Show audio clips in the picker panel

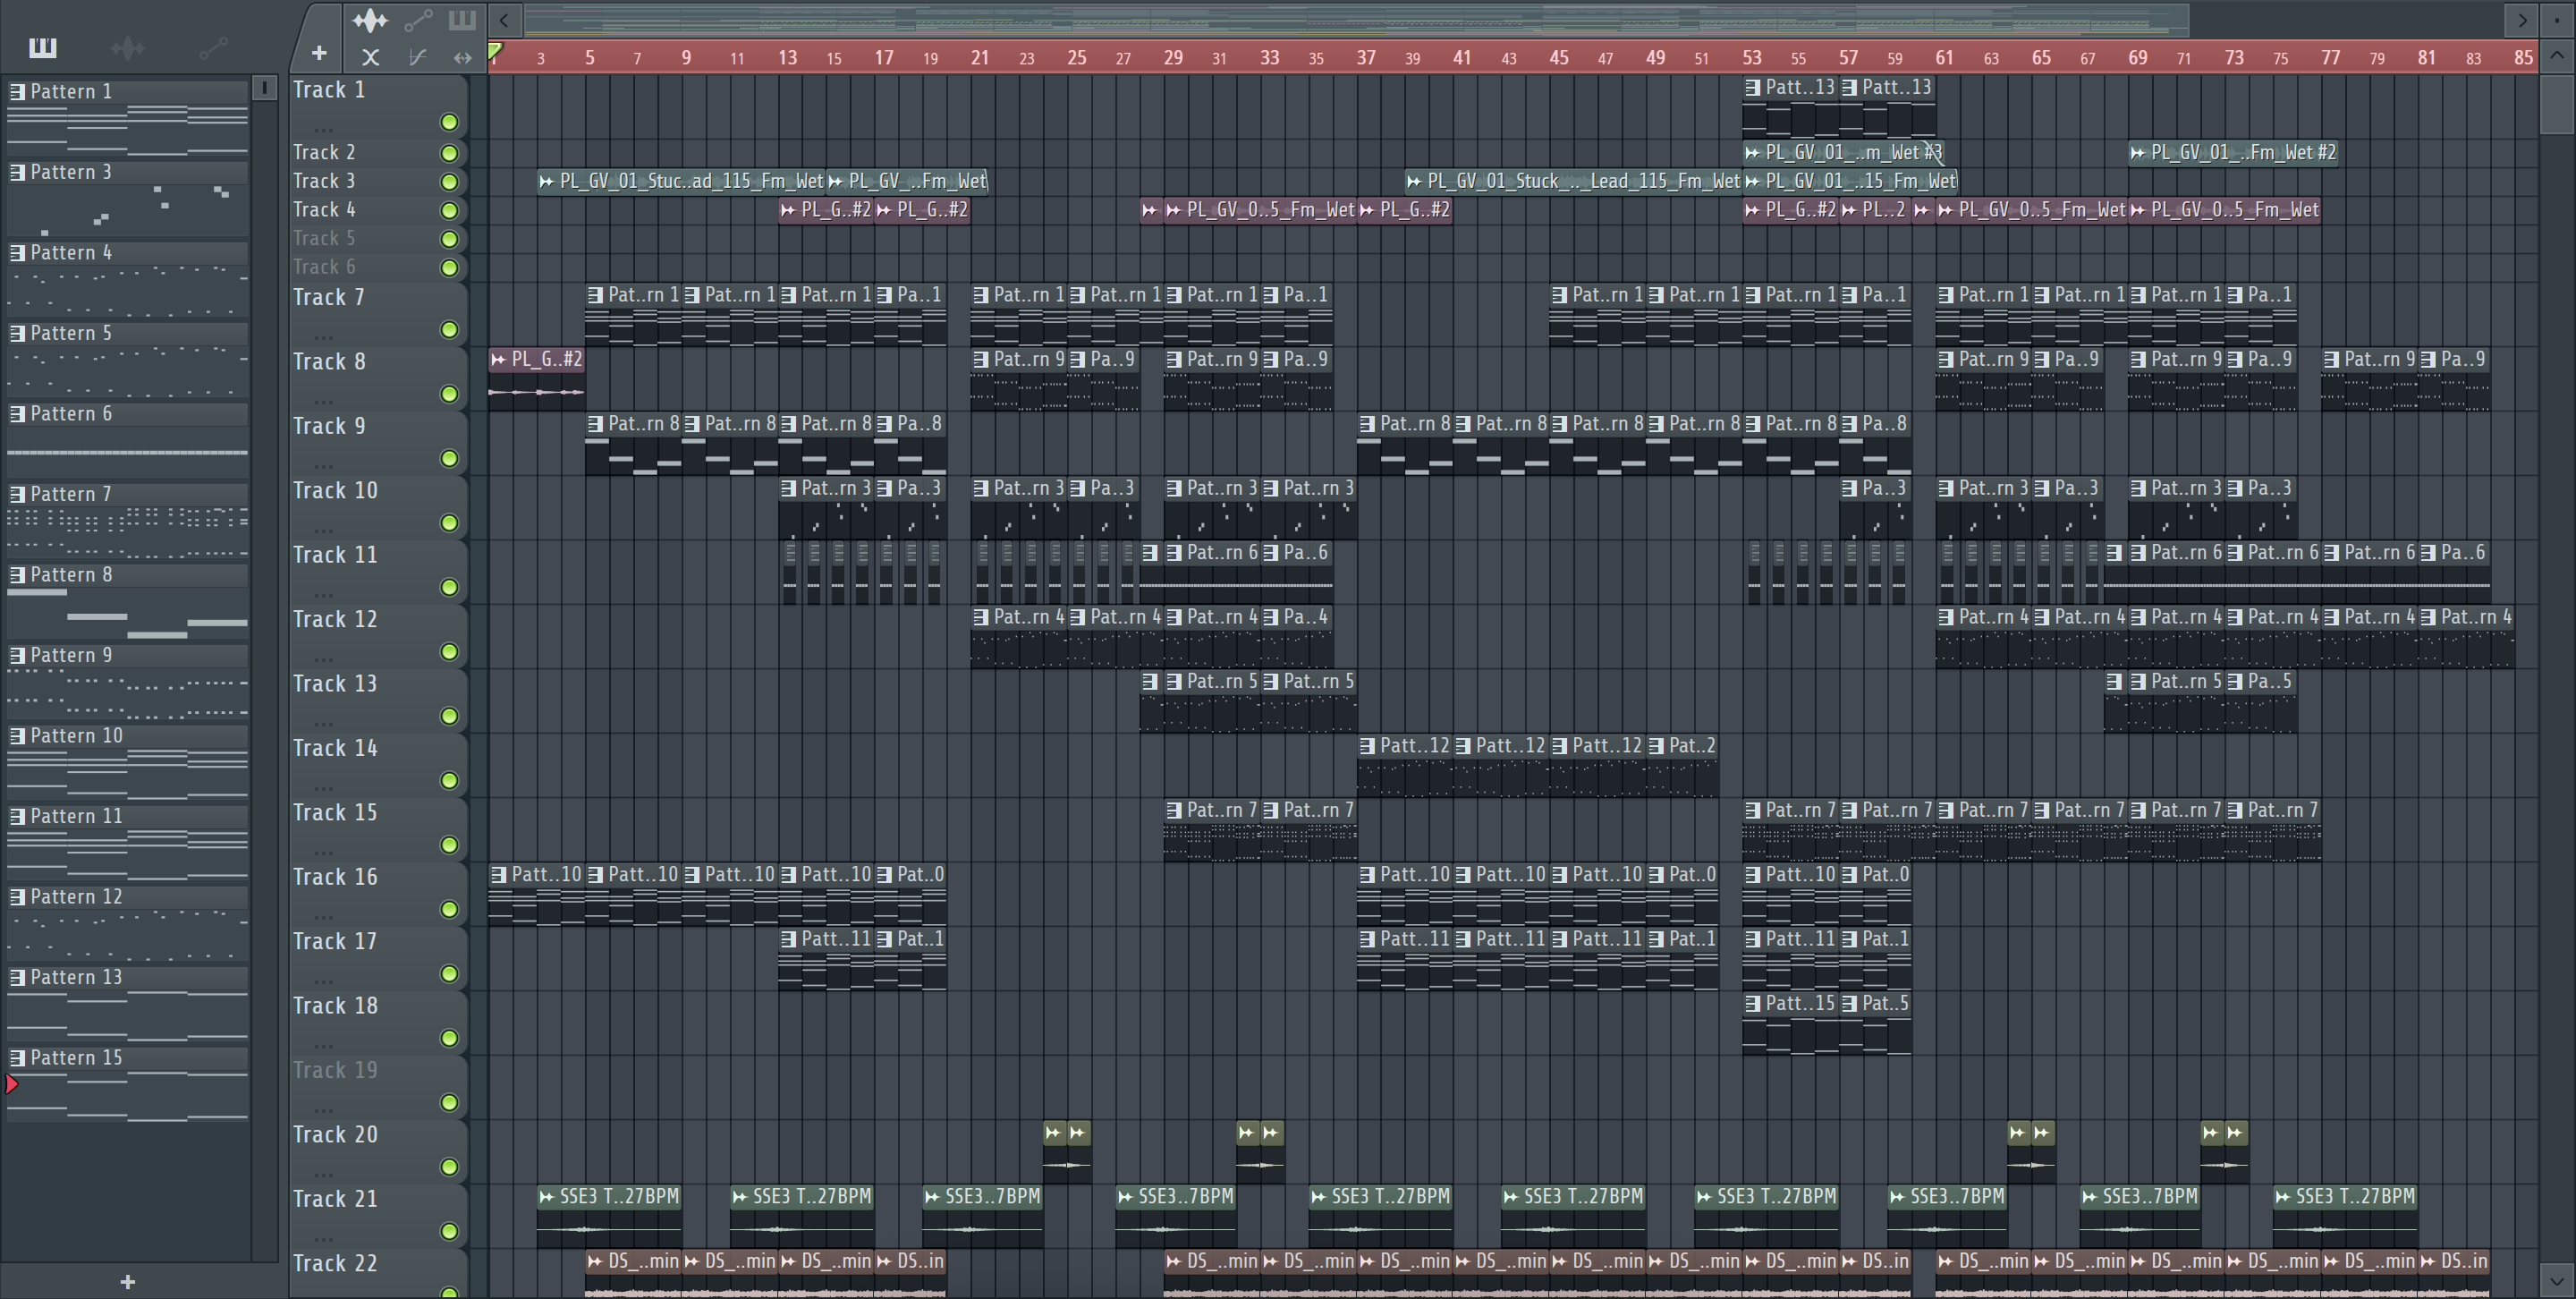point(128,47)
